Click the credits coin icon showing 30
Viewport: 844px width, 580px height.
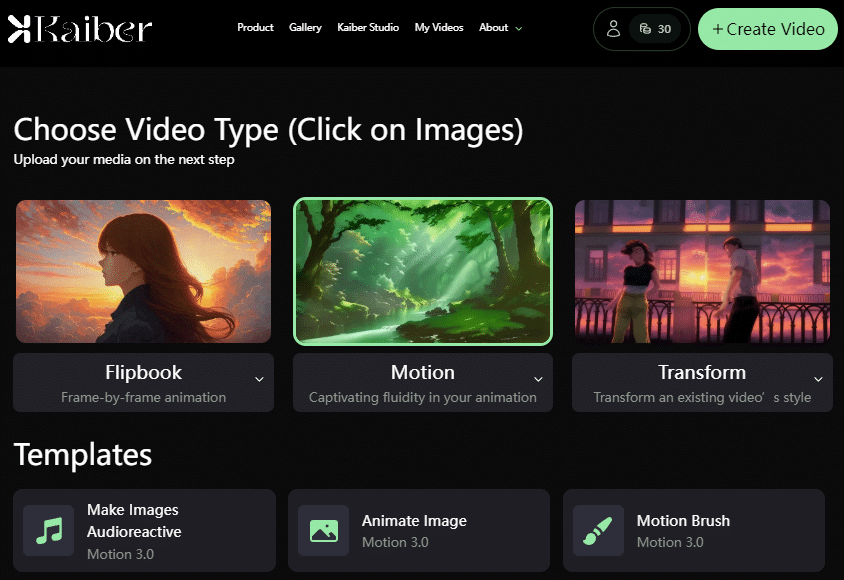click(645, 29)
